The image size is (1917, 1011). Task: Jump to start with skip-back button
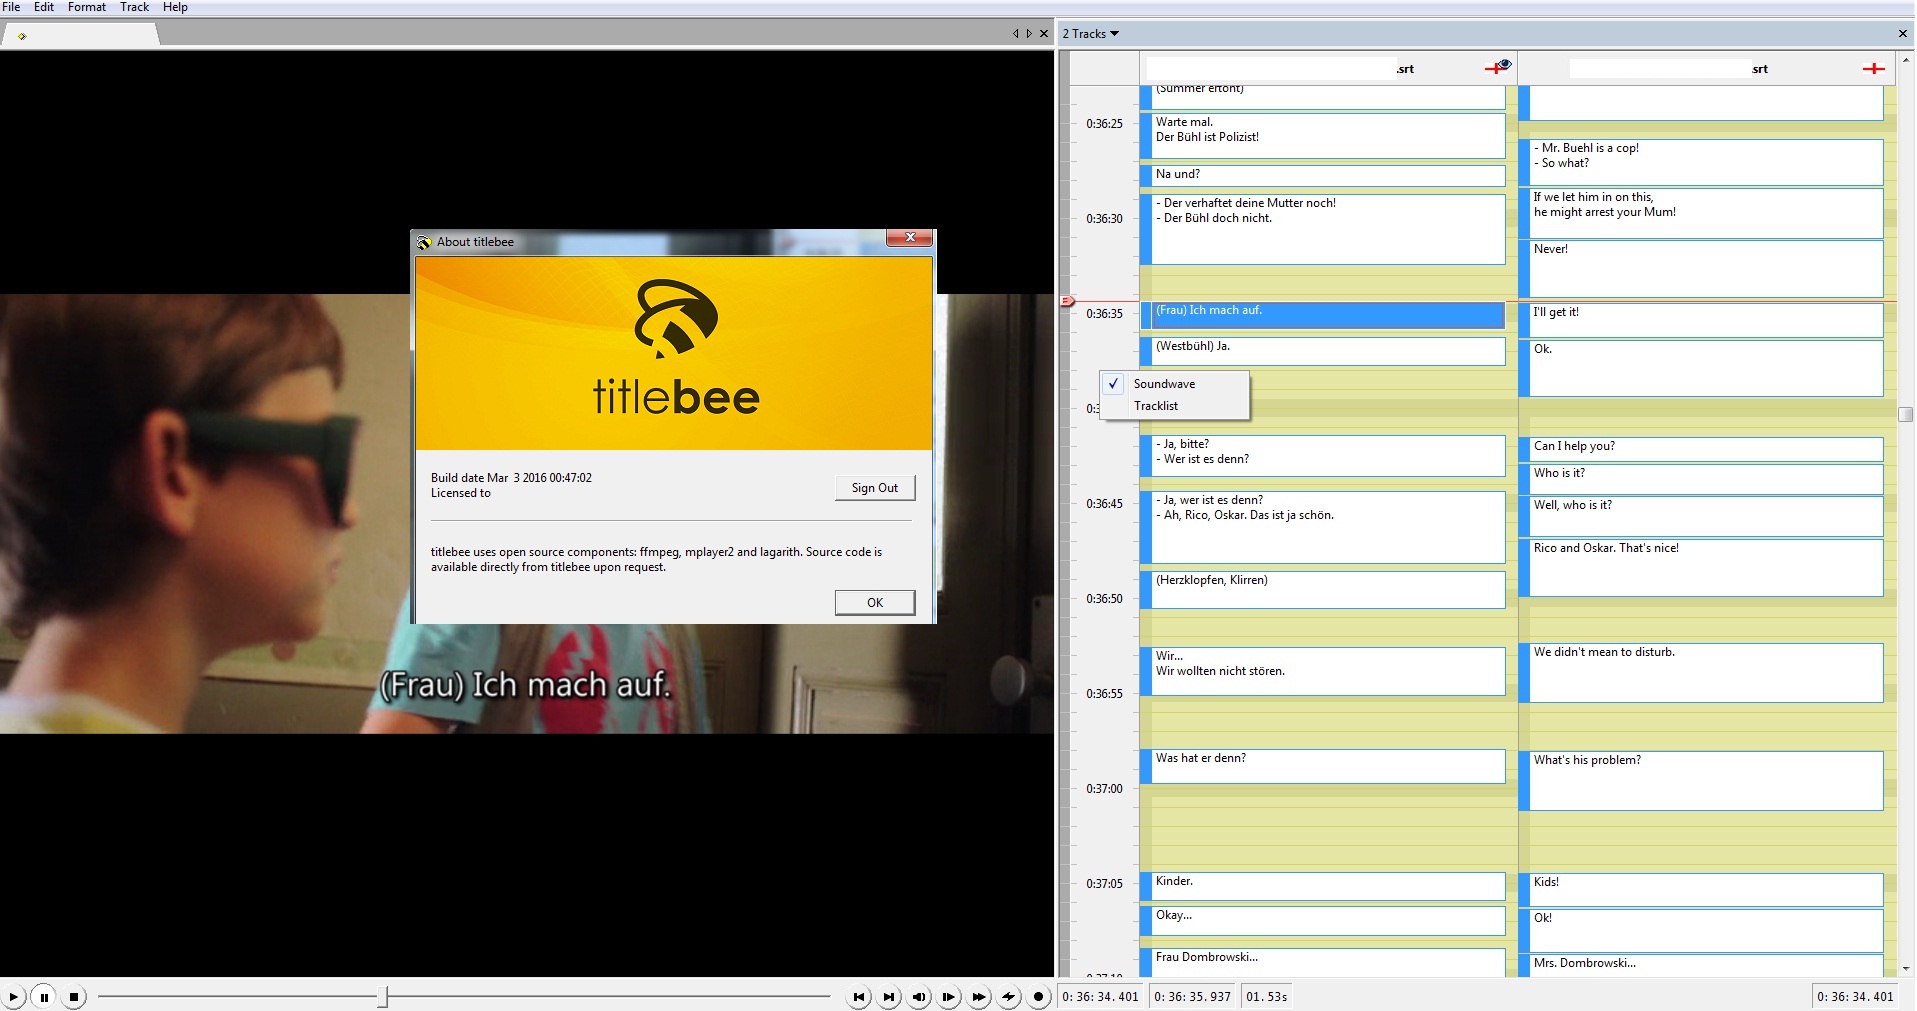[858, 997]
